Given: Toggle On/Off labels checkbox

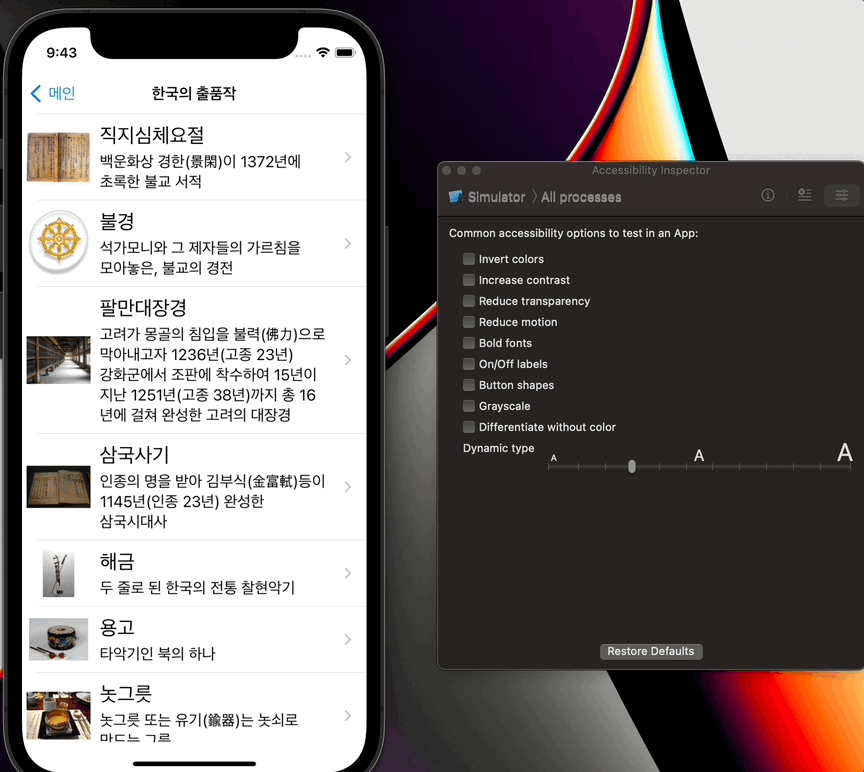Looking at the screenshot, I should tap(469, 364).
